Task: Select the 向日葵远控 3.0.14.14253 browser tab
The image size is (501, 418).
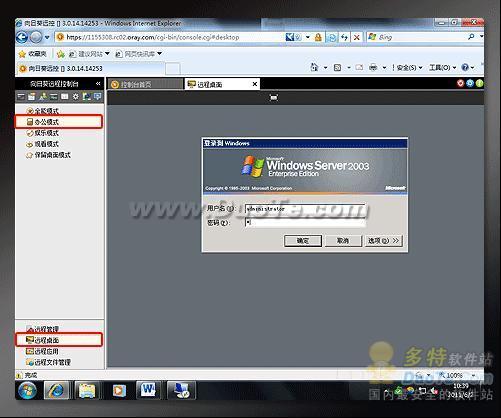Action: tap(91, 69)
